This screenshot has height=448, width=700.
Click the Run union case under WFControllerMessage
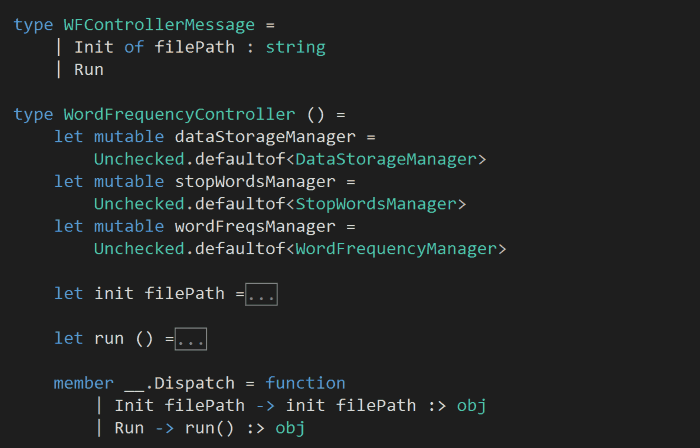tap(88, 70)
